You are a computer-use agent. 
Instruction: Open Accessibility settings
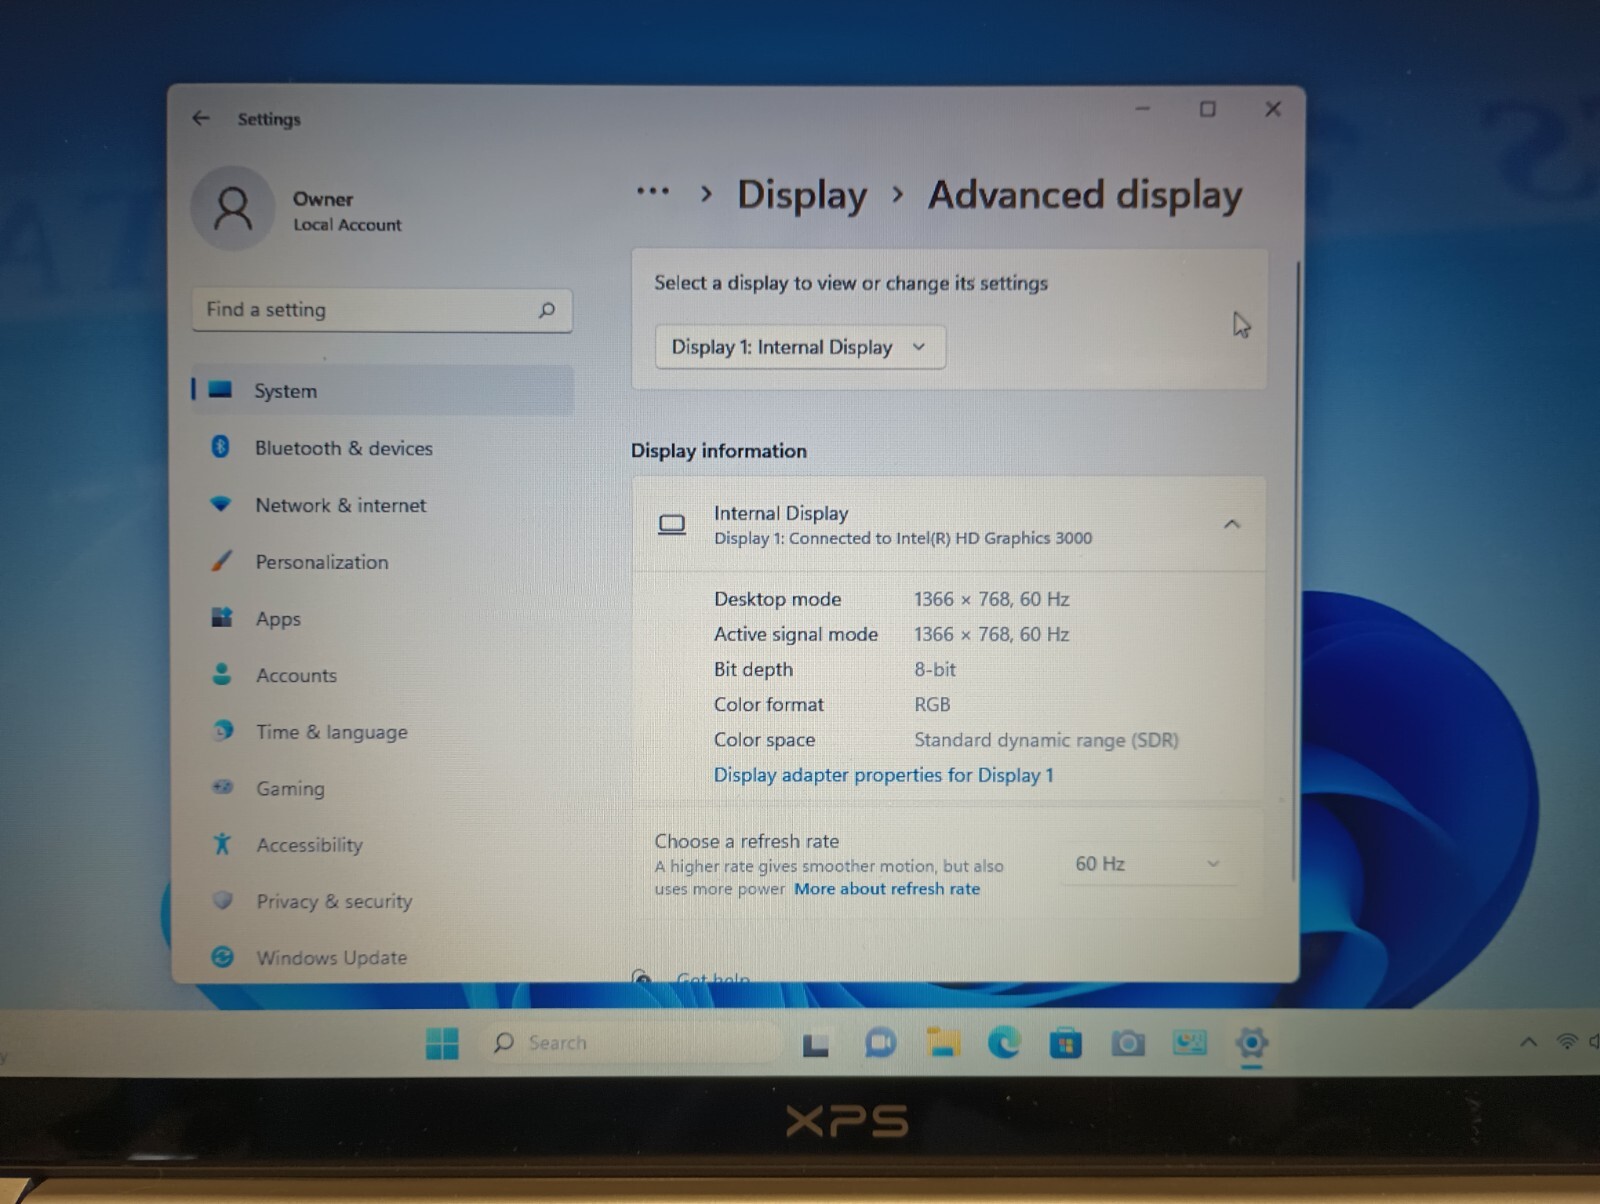tap(382, 845)
